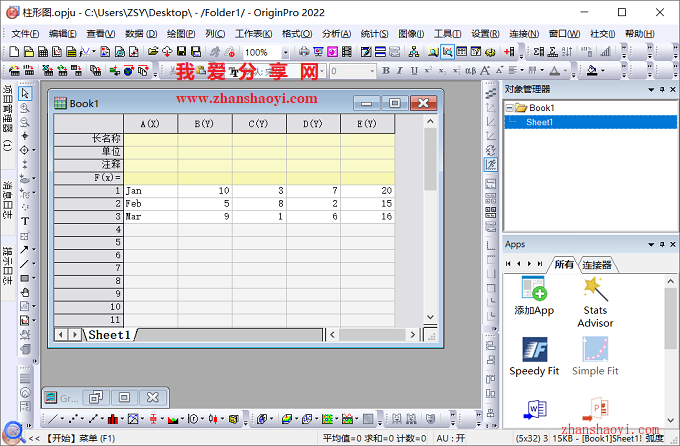The height and width of the screenshot is (446, 680).
Task: Expand the area plot dropdown arrow
Action: click(182, 419)
